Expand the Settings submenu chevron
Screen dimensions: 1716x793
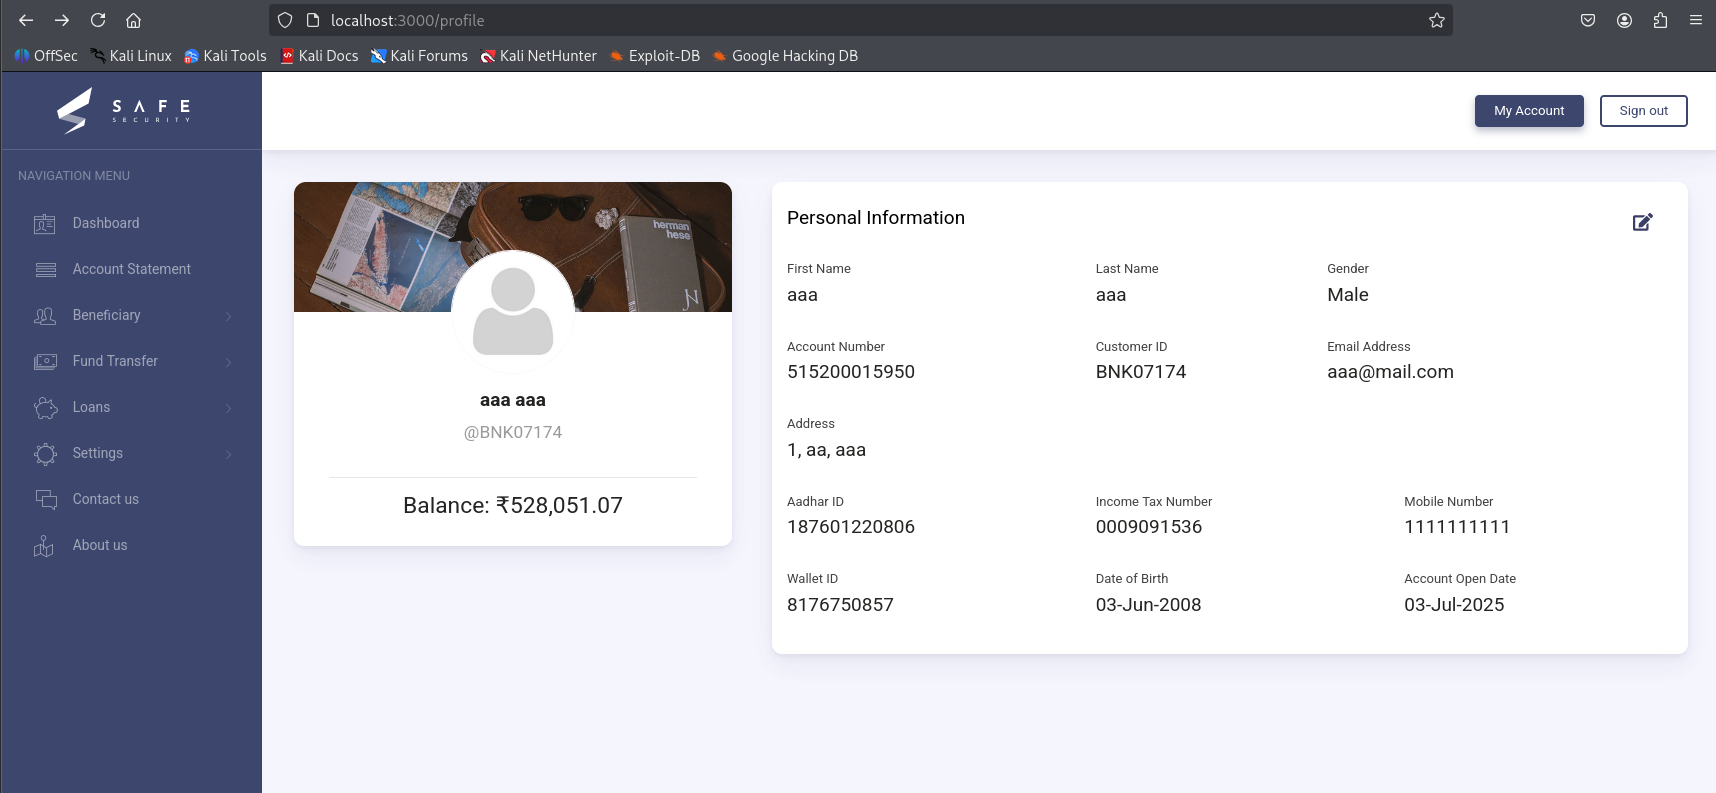pos(229,454)
